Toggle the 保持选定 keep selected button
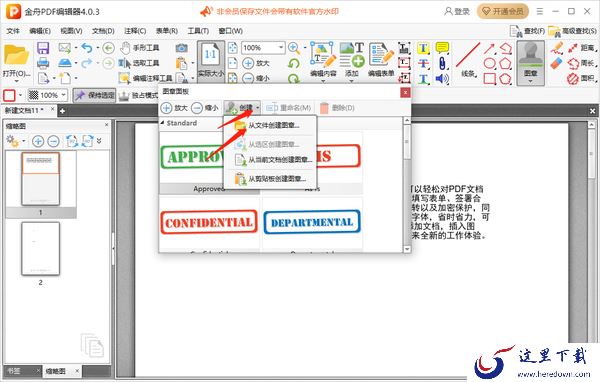 pyautogui.click(x=95, y=95)
